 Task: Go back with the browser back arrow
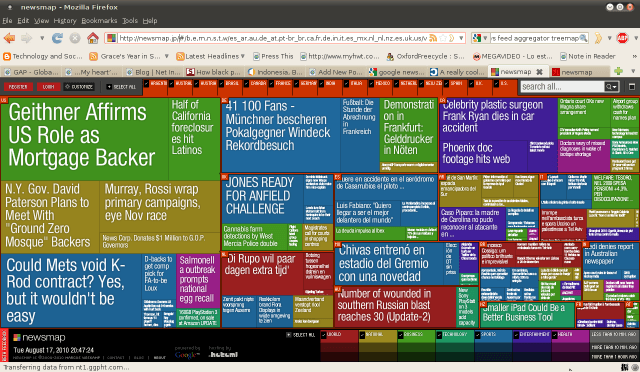(9, 38)
